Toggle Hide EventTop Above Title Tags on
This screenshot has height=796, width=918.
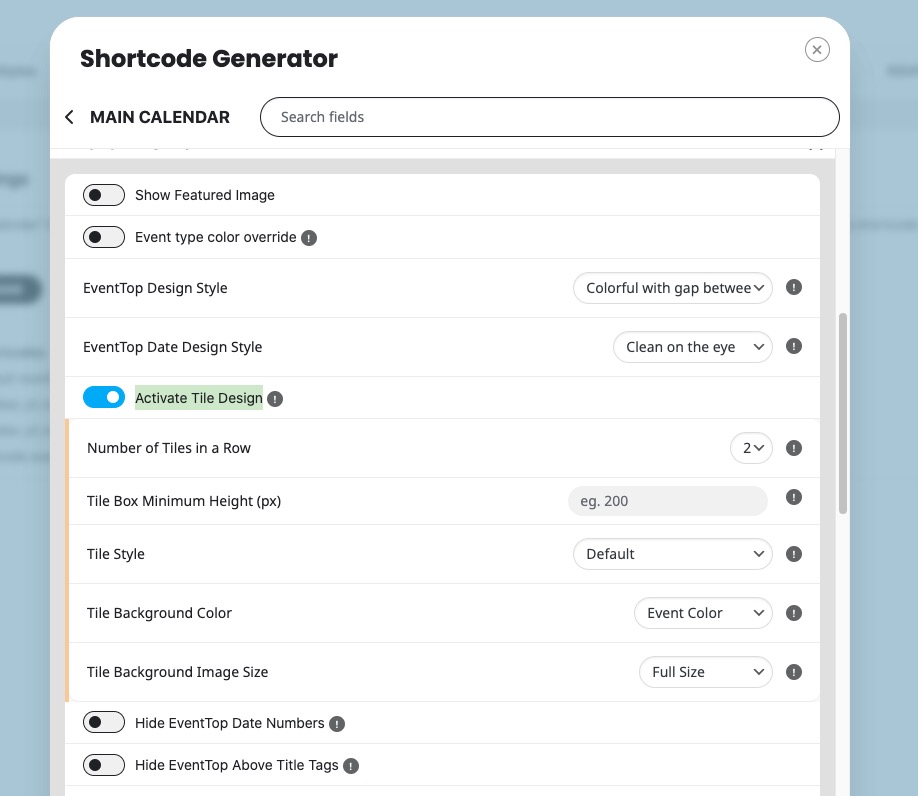coord(104,765)
